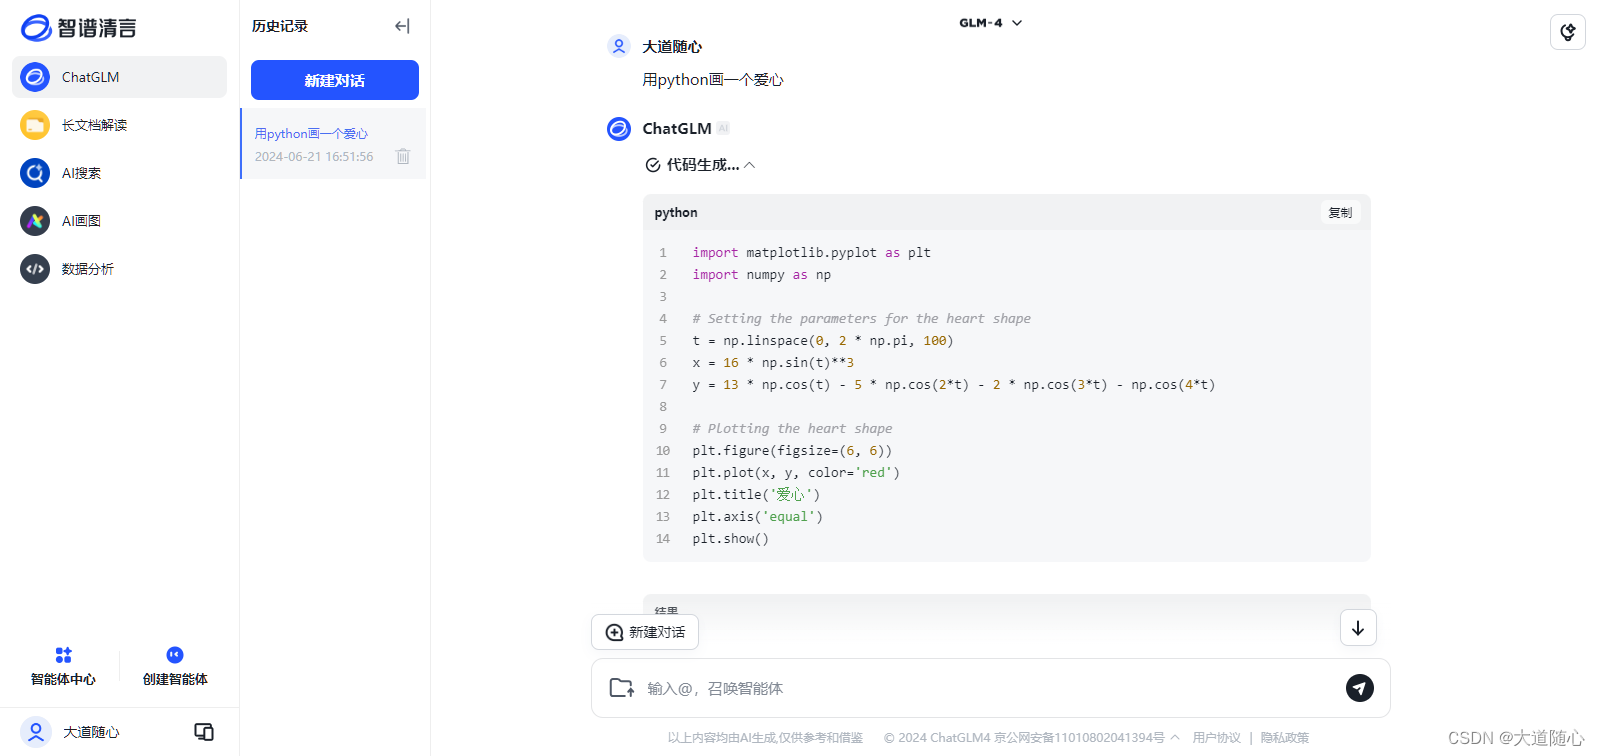Open the GLM-4 model dropdown
Viewport: 1600px width, 756px height.
pos(991,23)
